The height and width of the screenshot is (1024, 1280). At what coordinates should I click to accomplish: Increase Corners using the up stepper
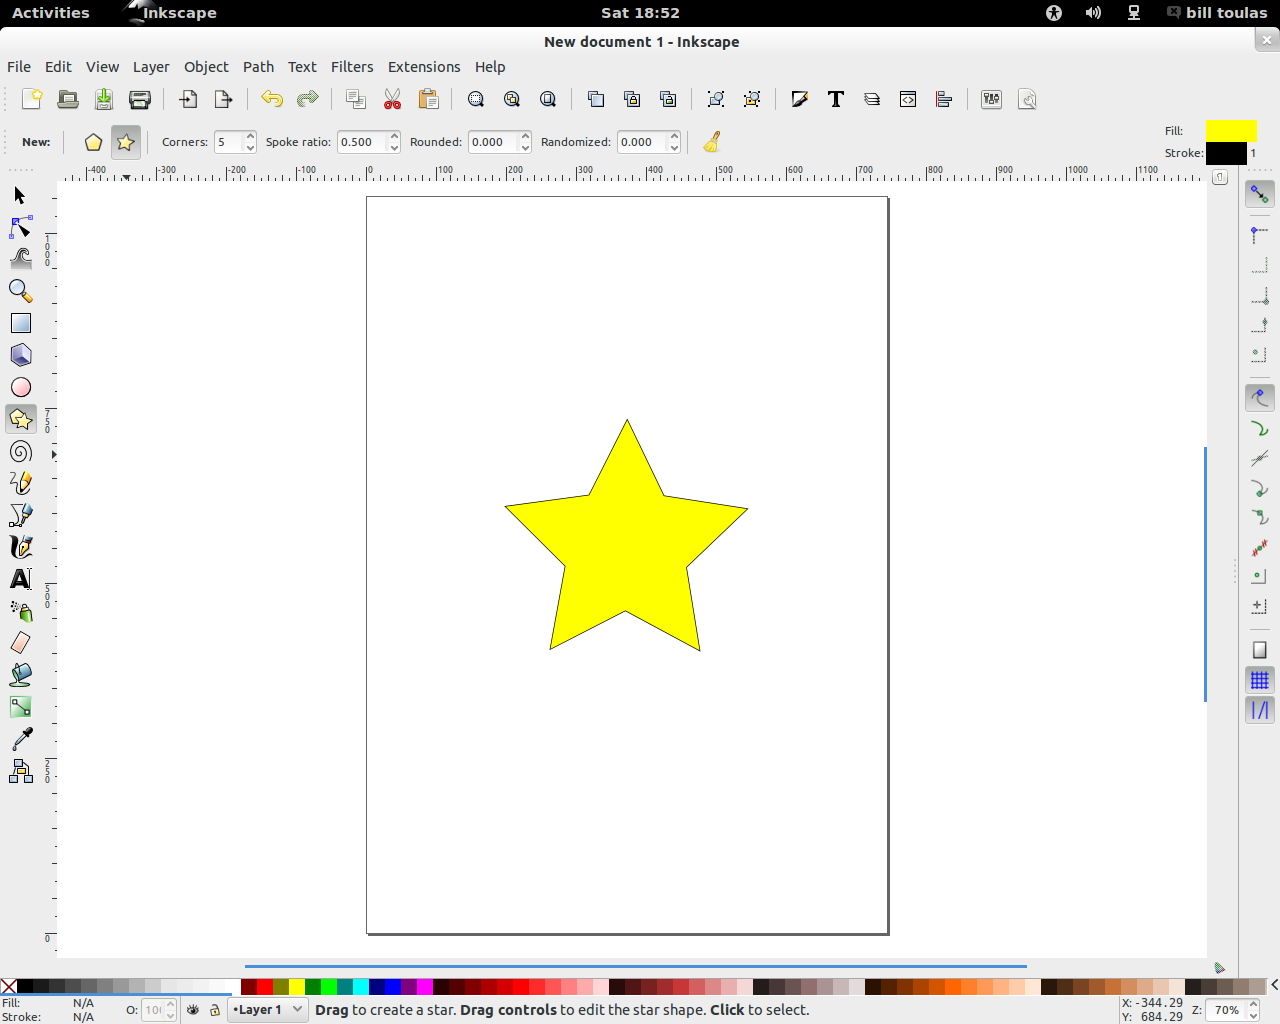click(249, 136)
